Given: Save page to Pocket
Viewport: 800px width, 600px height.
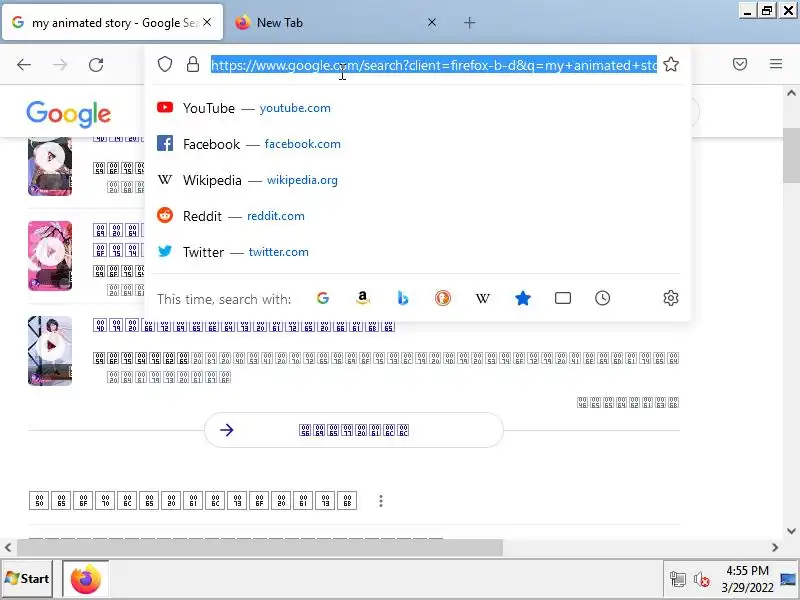Looking at the screenshot, I should (740, 64).
